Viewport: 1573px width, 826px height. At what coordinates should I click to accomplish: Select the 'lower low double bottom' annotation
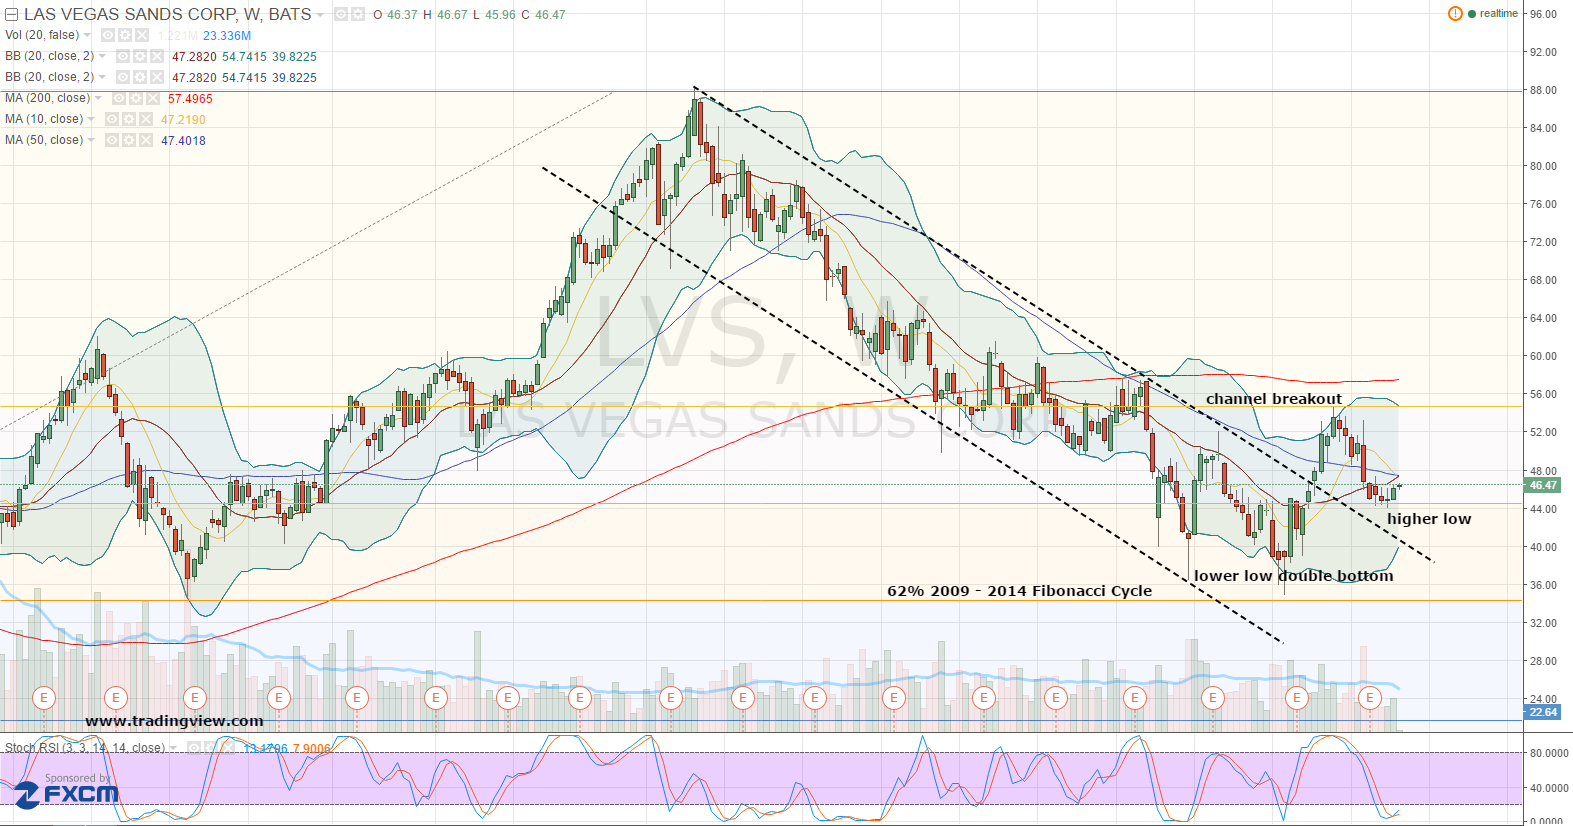(1293, 576)
